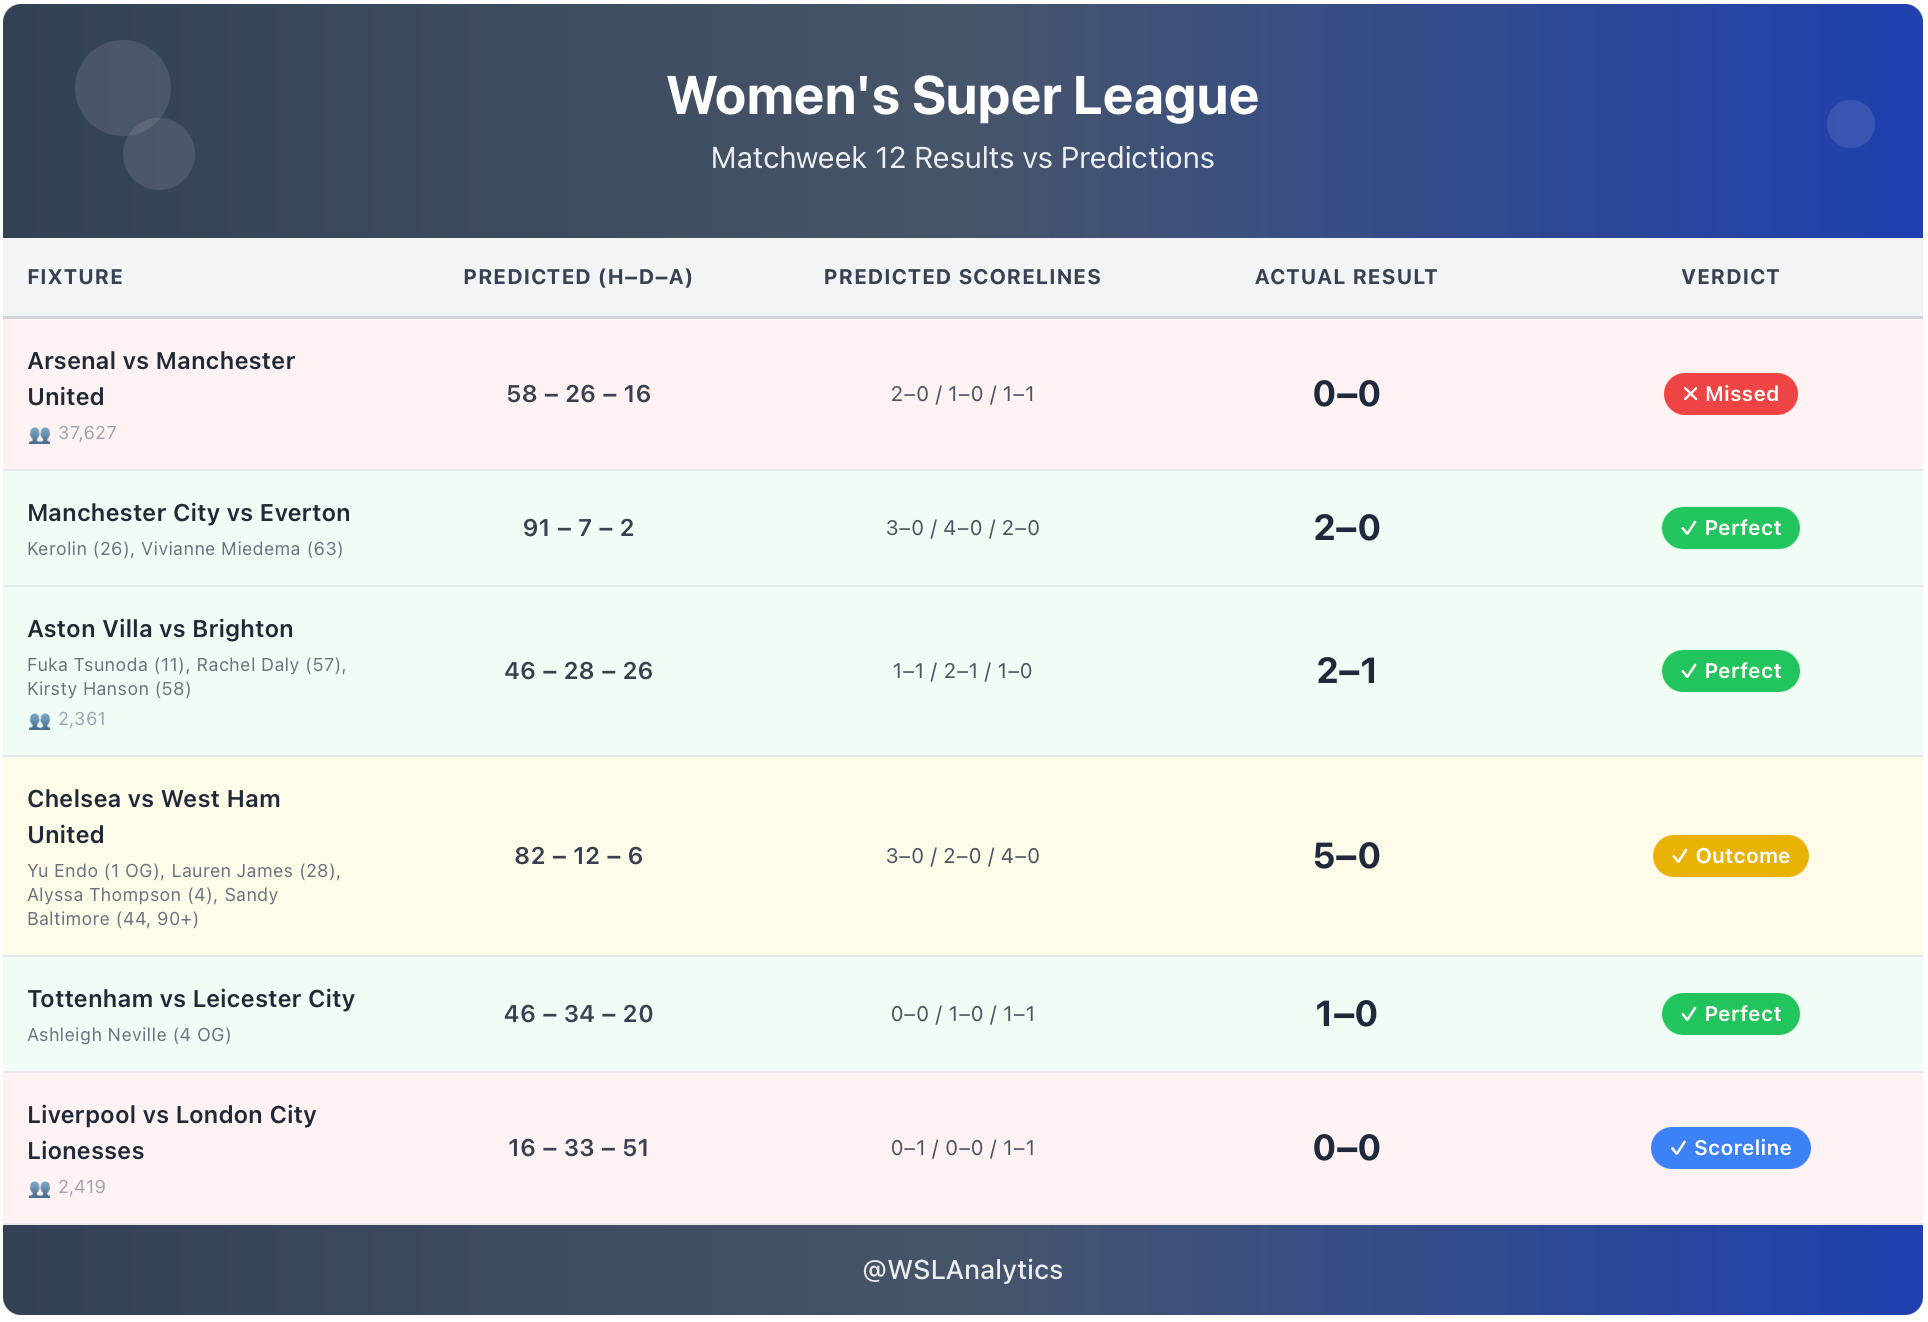Click the red Missed verdict badge
The image size is (1928, 1322).
coord(1729,394)
